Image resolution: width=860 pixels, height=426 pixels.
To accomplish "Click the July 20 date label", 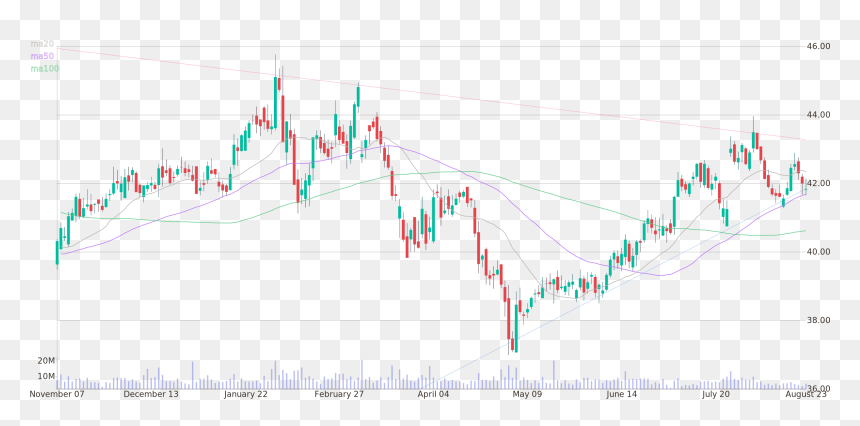I will (716, 394).
